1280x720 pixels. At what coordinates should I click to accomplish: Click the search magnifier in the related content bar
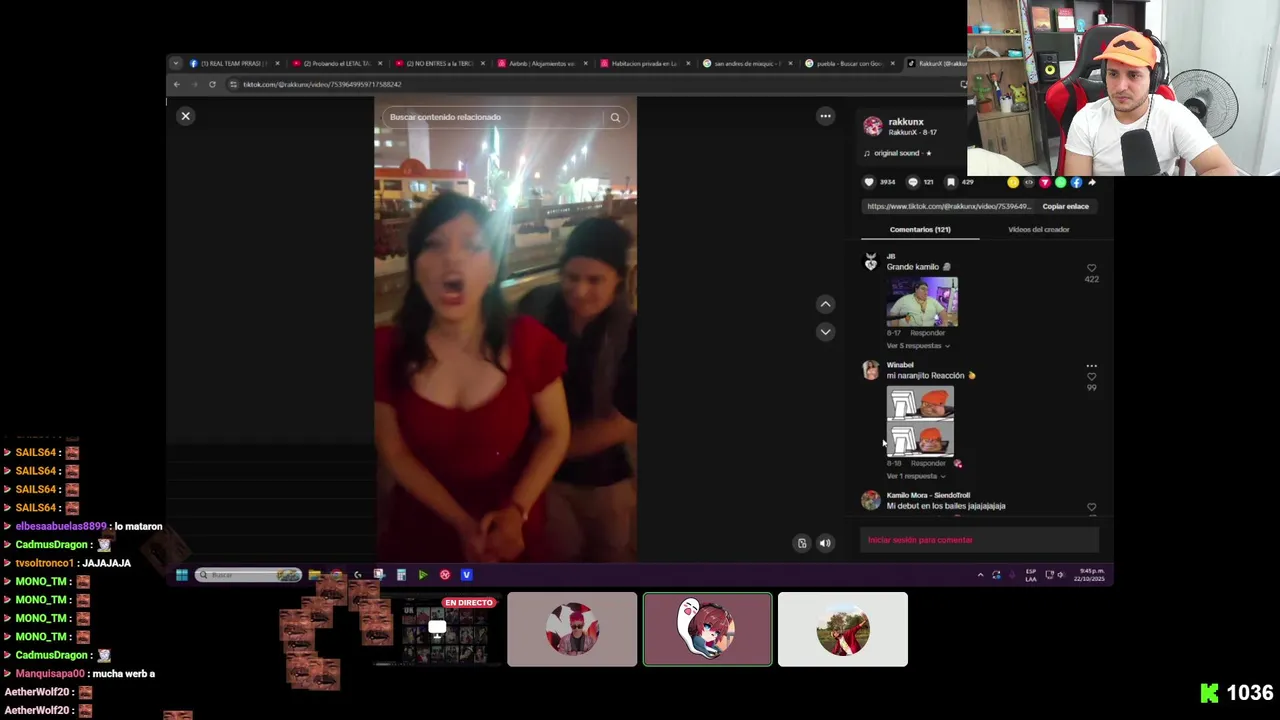tap(615, 117)
